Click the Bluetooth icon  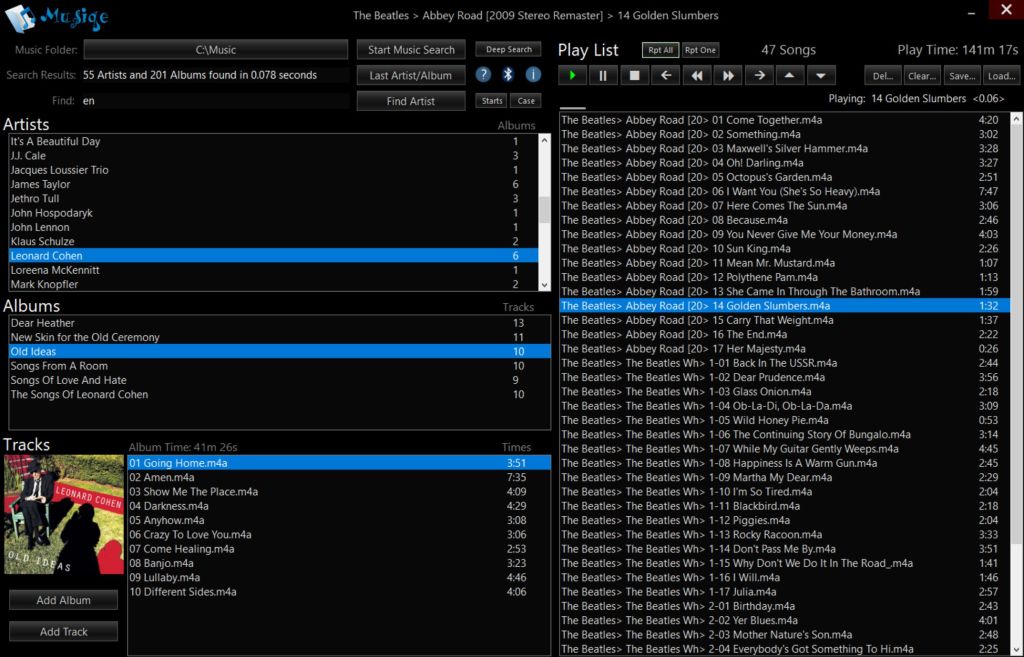pyautogui.click(x=508, y=75)
